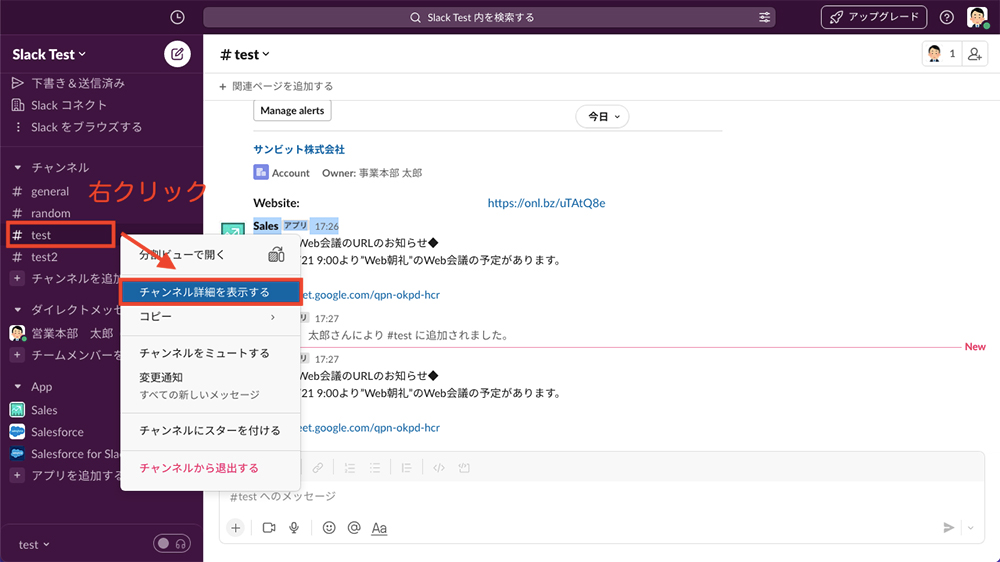
Task: Open the help question mark icon
Action: [946, 17]
